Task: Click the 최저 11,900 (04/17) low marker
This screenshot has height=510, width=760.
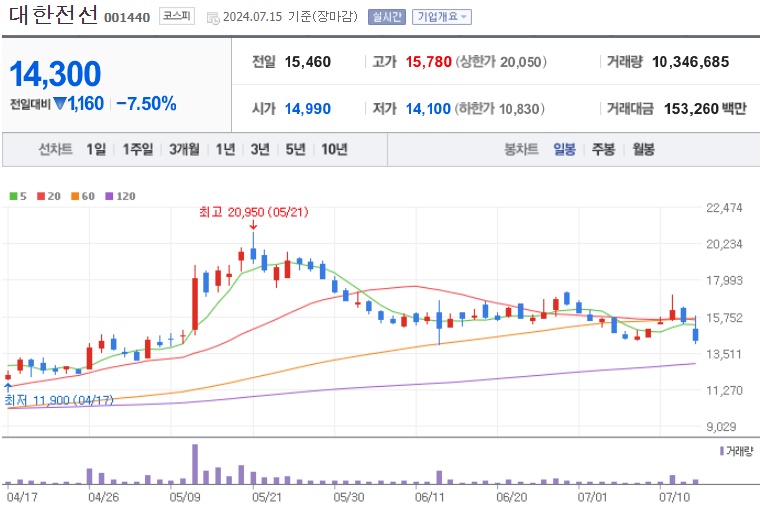Action: tap(59, 400)
